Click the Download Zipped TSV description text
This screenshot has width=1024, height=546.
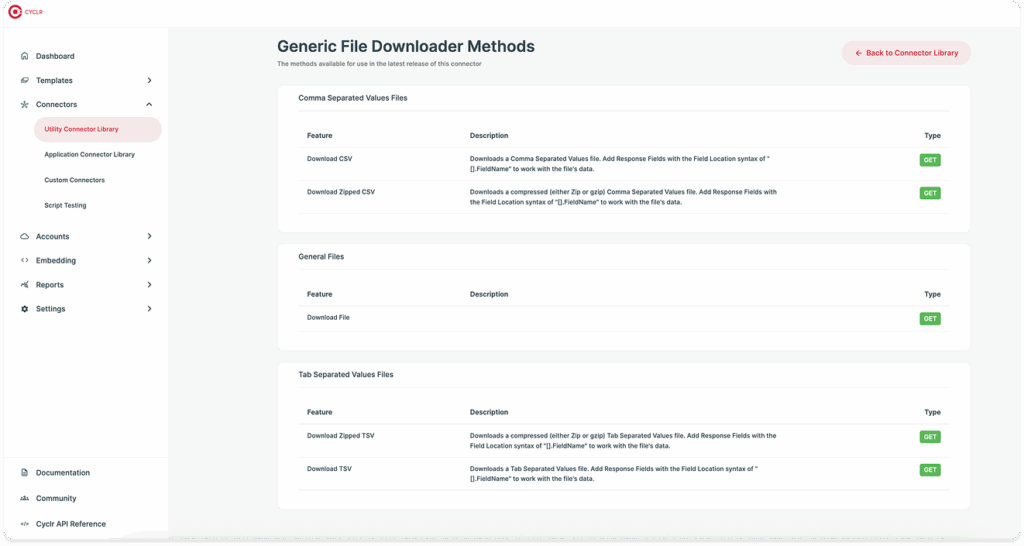[623, 441]
